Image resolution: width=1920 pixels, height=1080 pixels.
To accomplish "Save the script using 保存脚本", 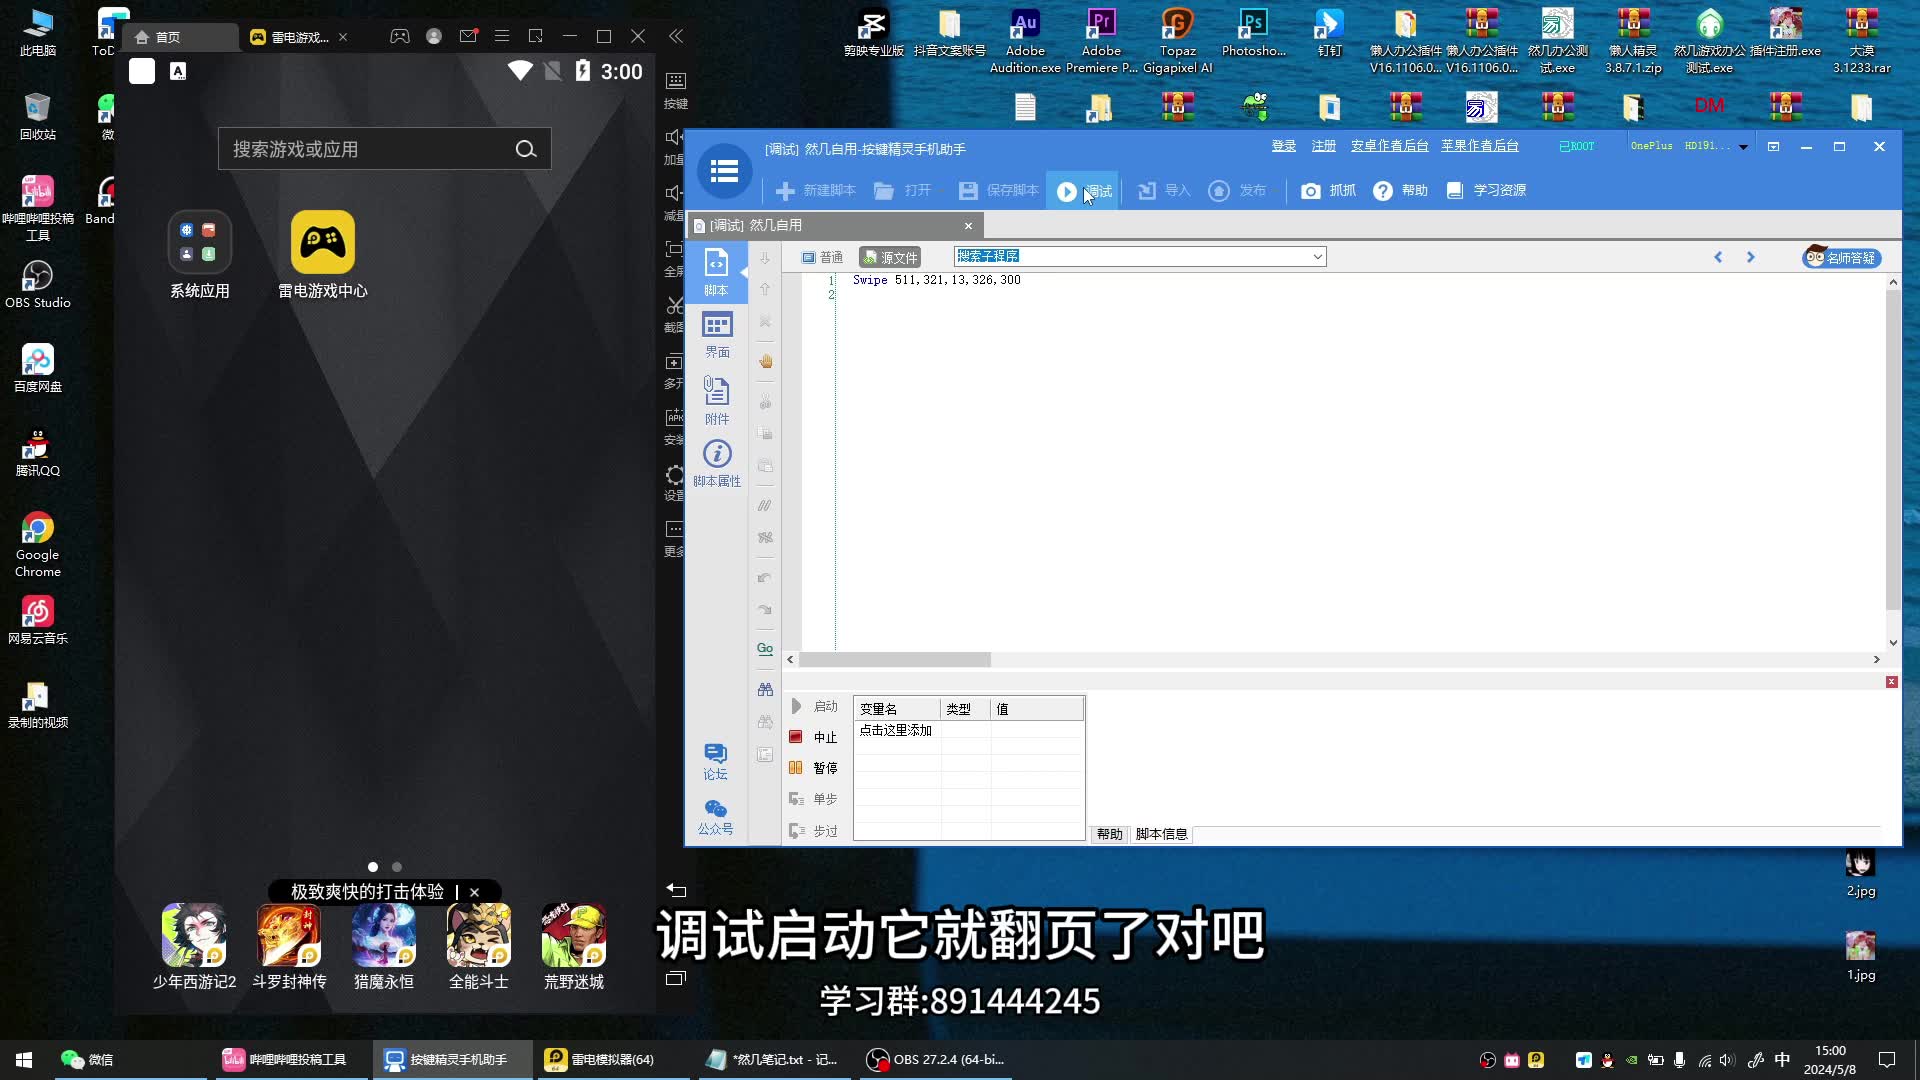I will (996, 190).
